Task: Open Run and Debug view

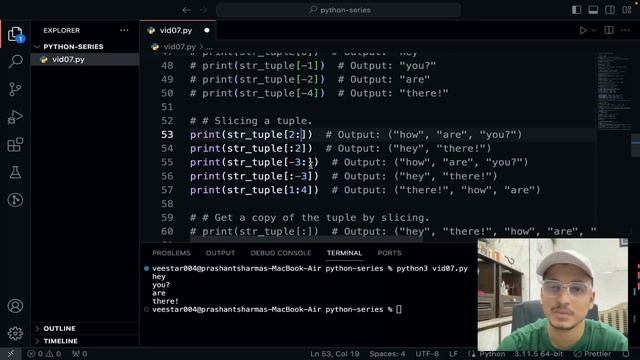Action: (x=15, y=117)
